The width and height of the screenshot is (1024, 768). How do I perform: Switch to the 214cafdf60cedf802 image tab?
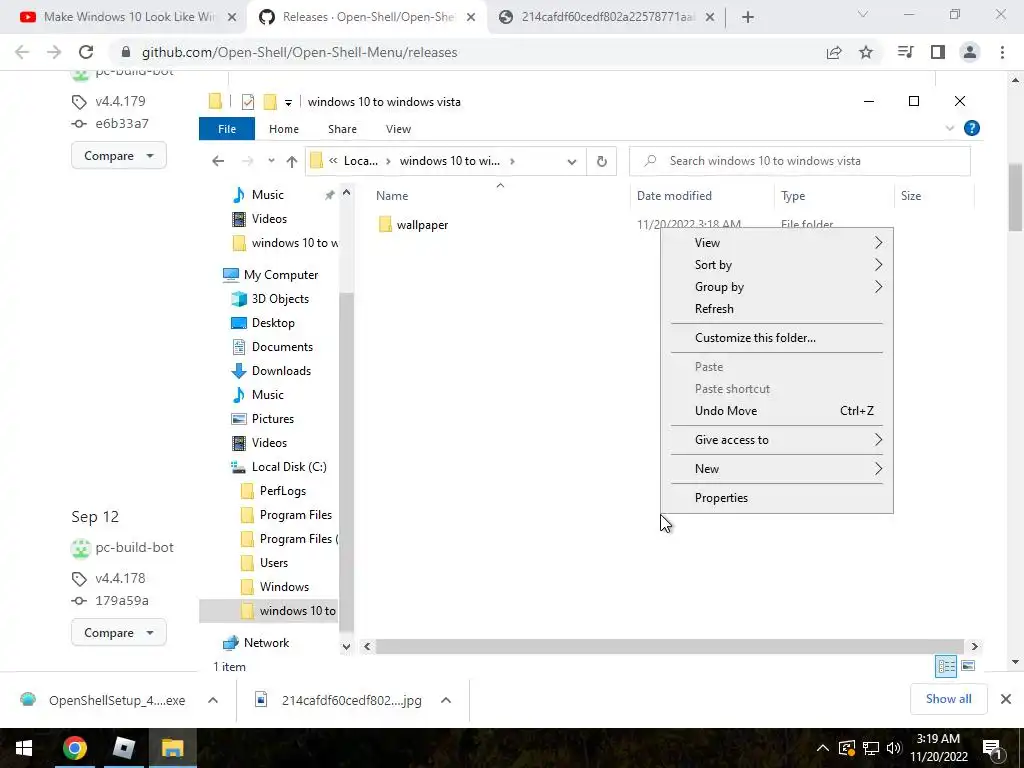tap(607, 18)
